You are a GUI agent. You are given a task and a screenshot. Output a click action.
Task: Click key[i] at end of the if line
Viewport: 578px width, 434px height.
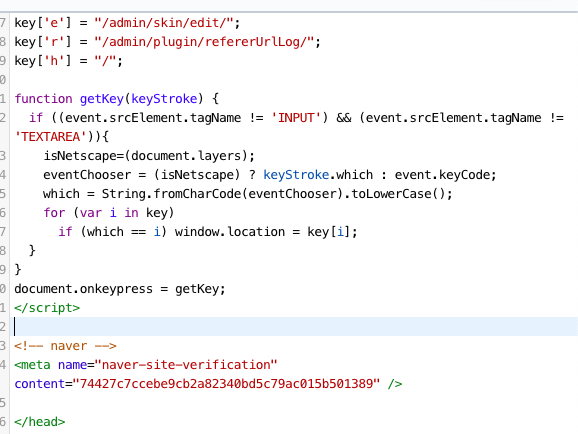[x=328, y=232]
